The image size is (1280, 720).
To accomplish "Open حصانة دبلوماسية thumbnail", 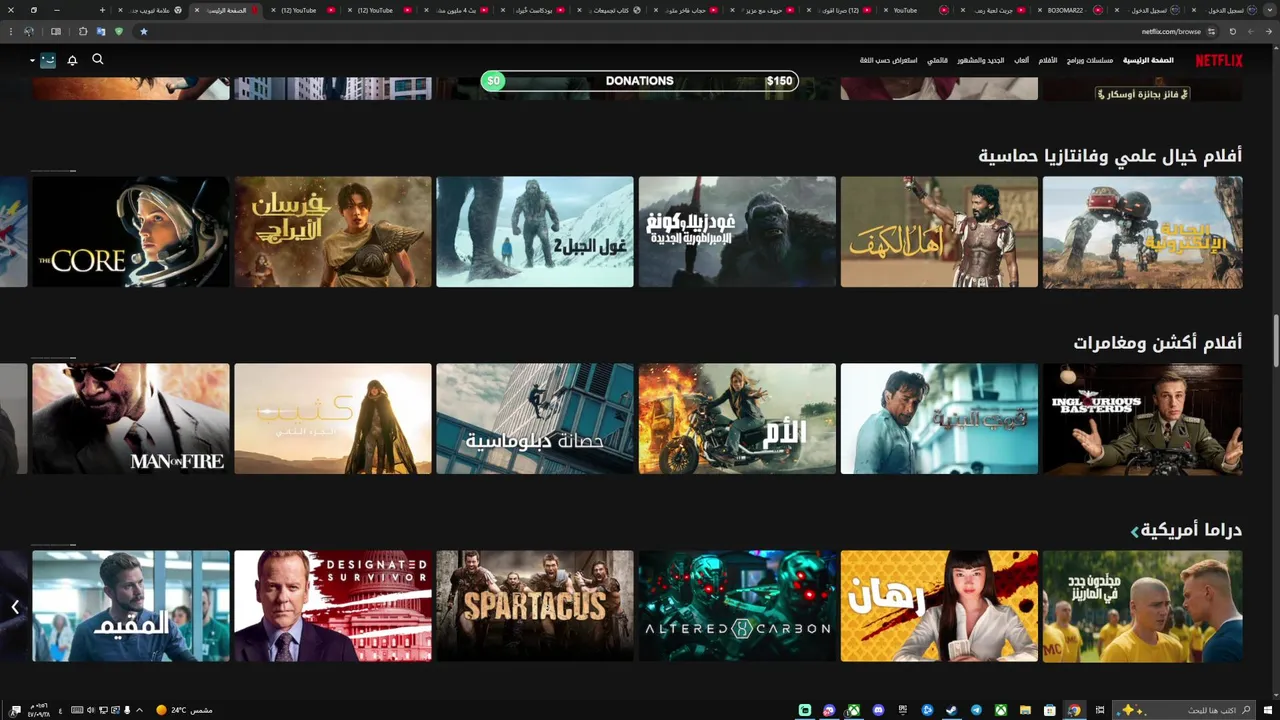I will (x=535, y=419).
